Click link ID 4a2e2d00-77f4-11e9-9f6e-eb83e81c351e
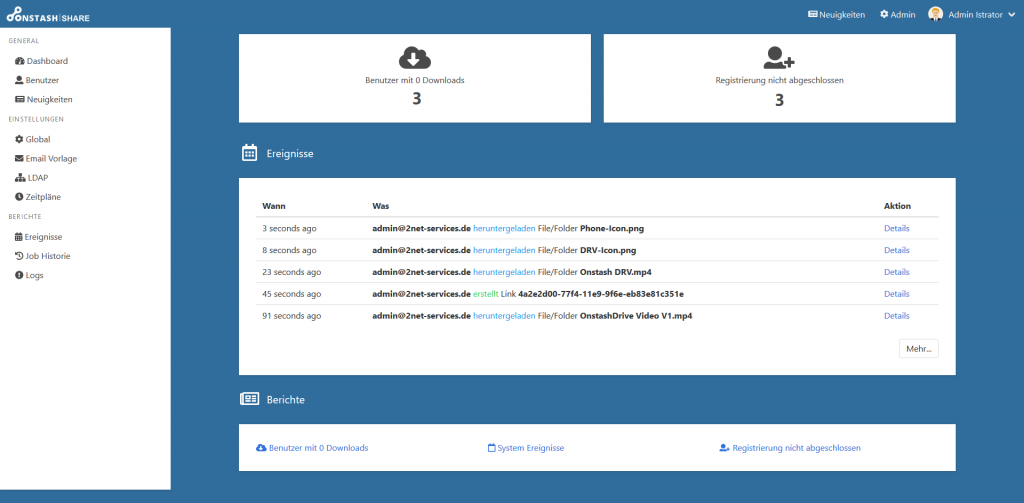 pos(601,294)
